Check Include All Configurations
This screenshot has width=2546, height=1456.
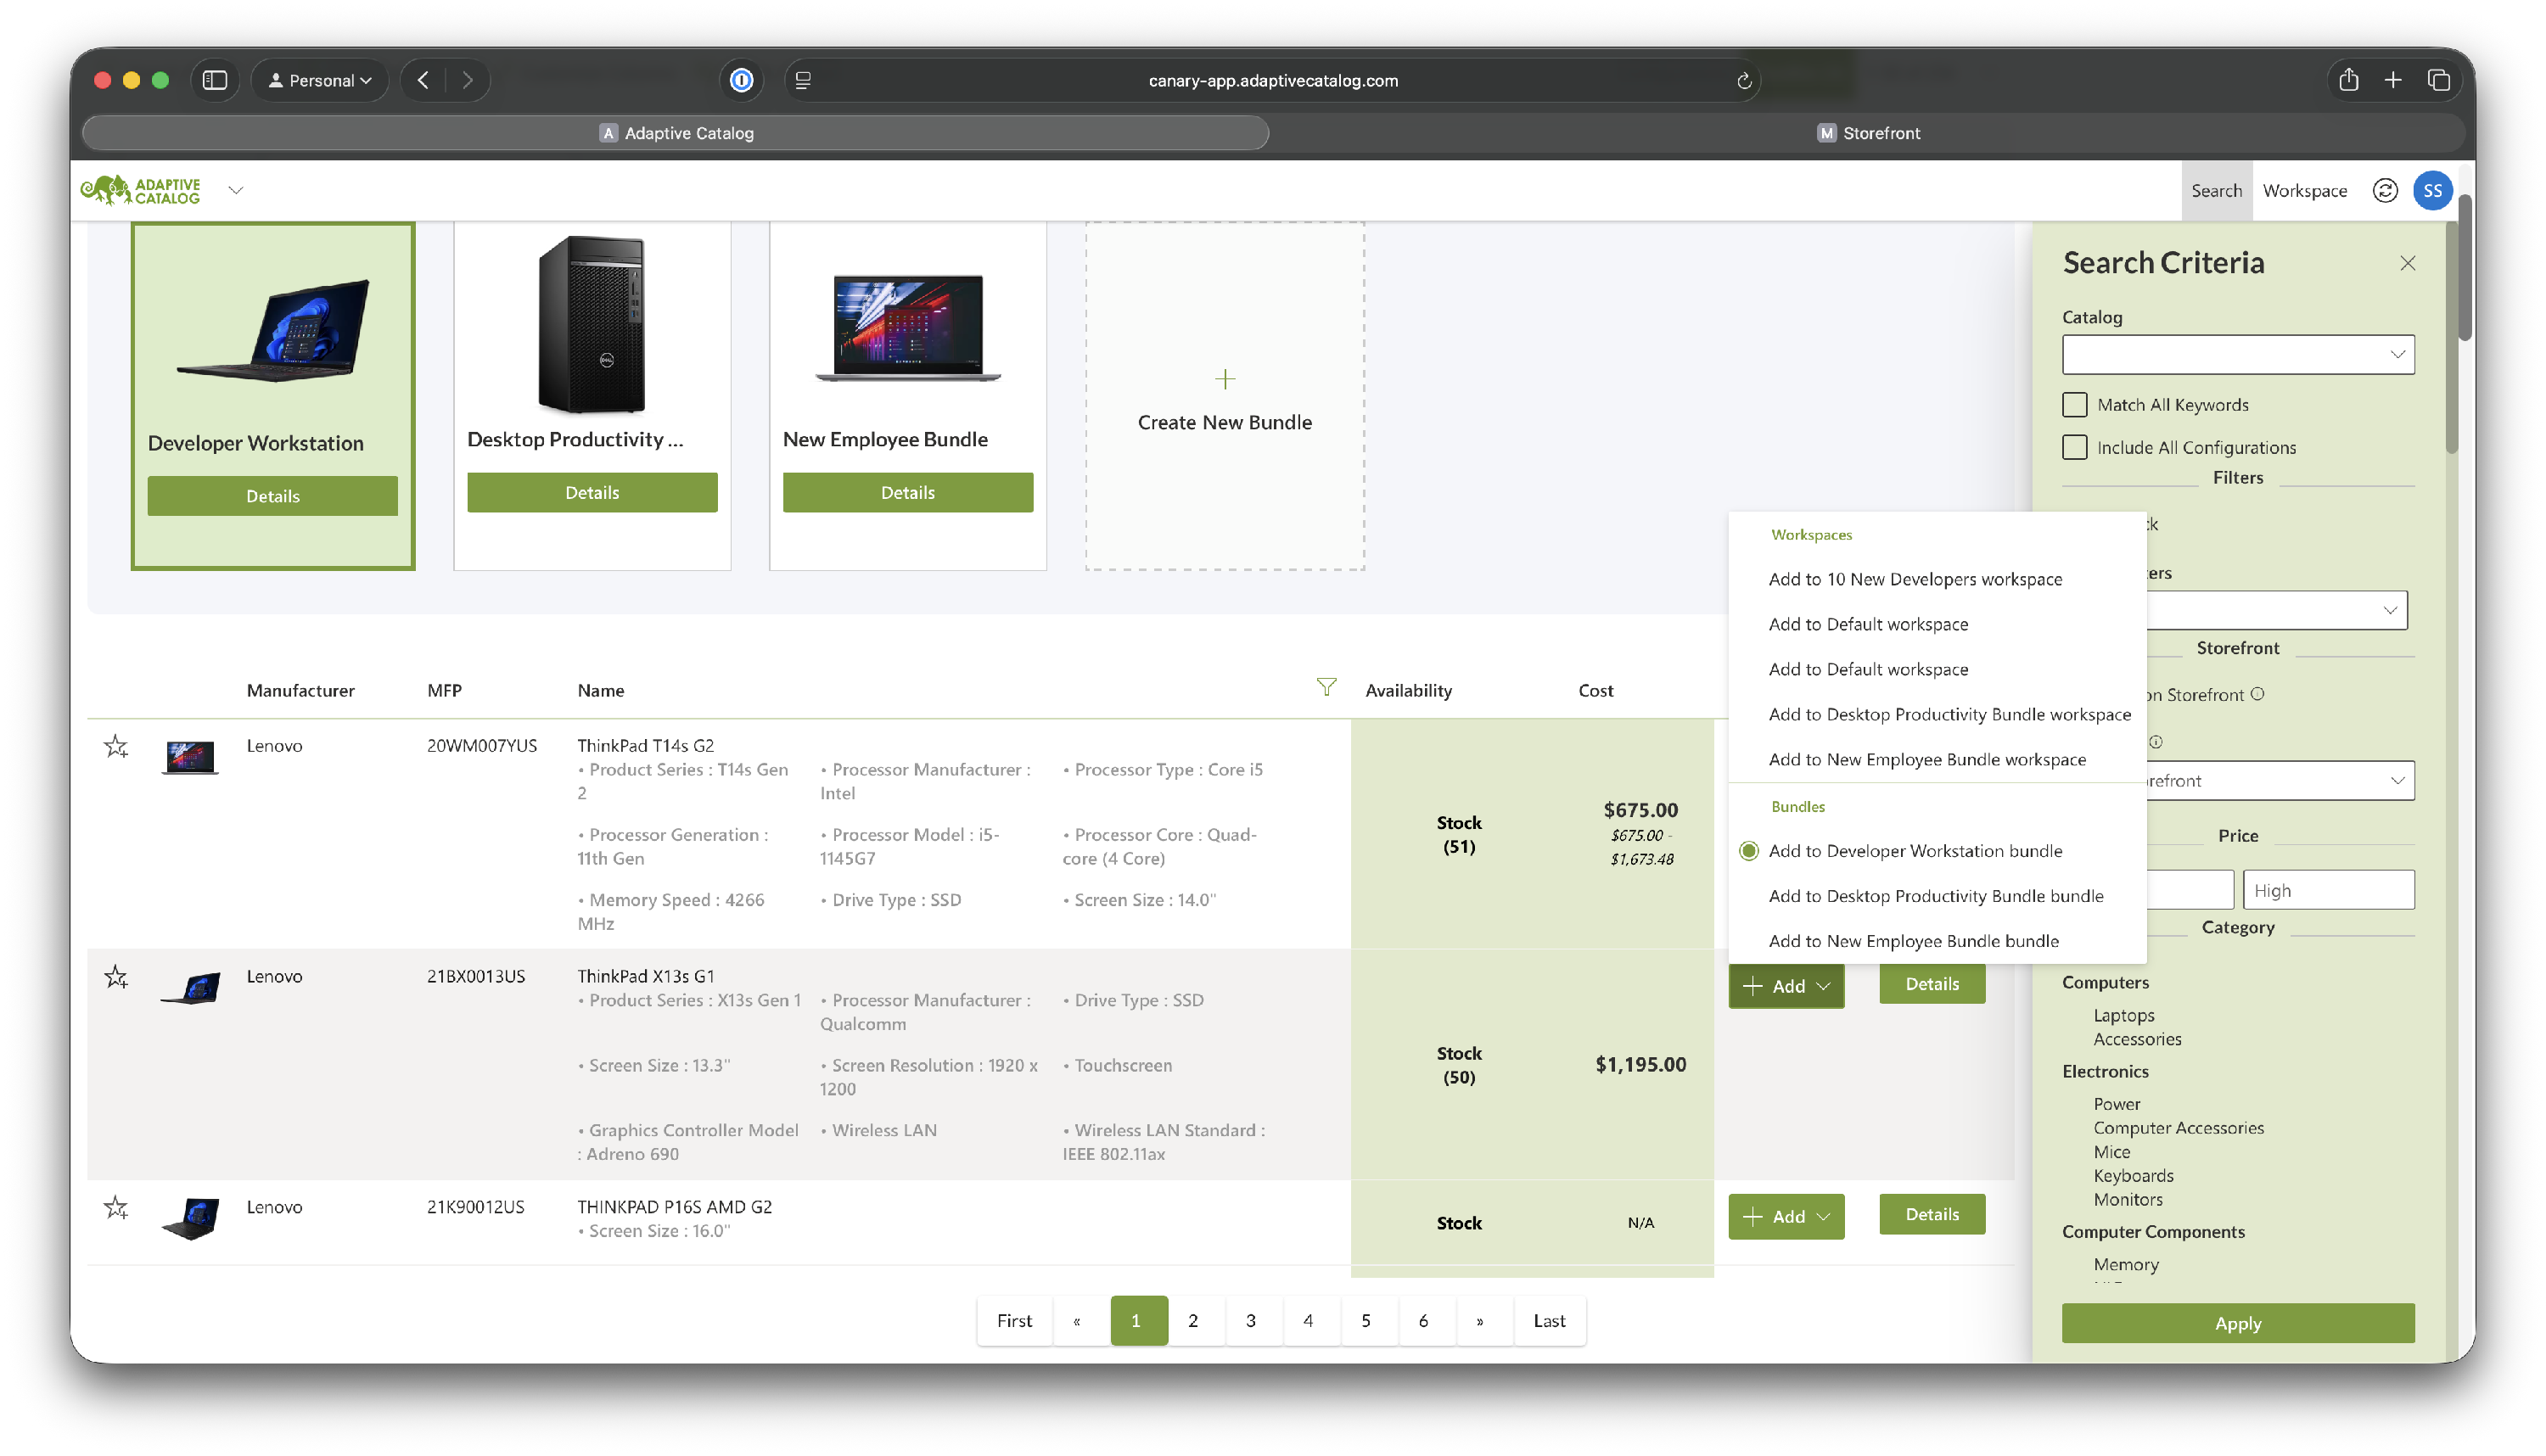[x=2075, y=447]
